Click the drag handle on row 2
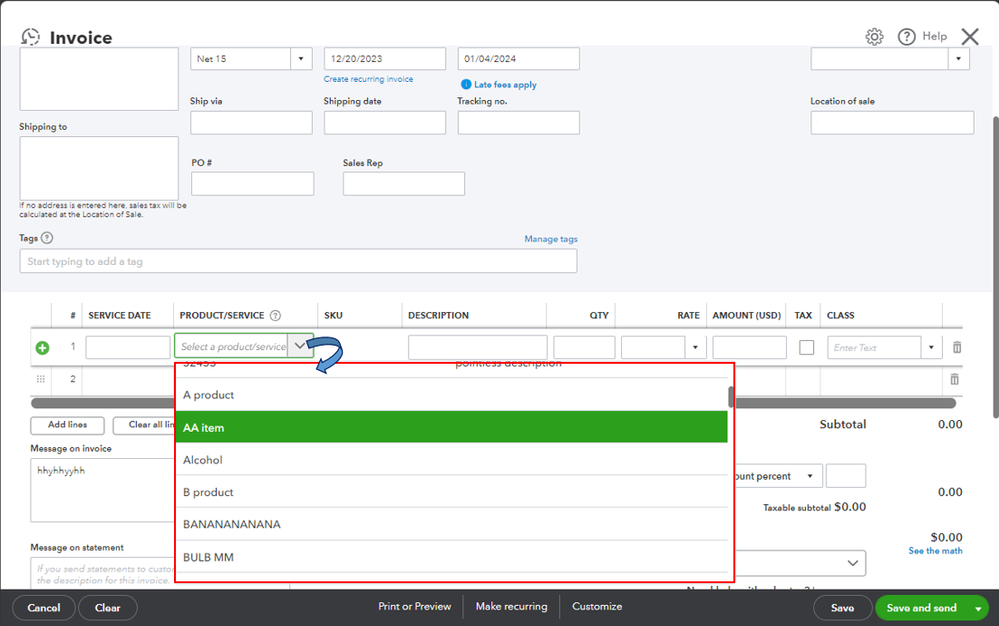999x626 pixels. coord(41,379)
